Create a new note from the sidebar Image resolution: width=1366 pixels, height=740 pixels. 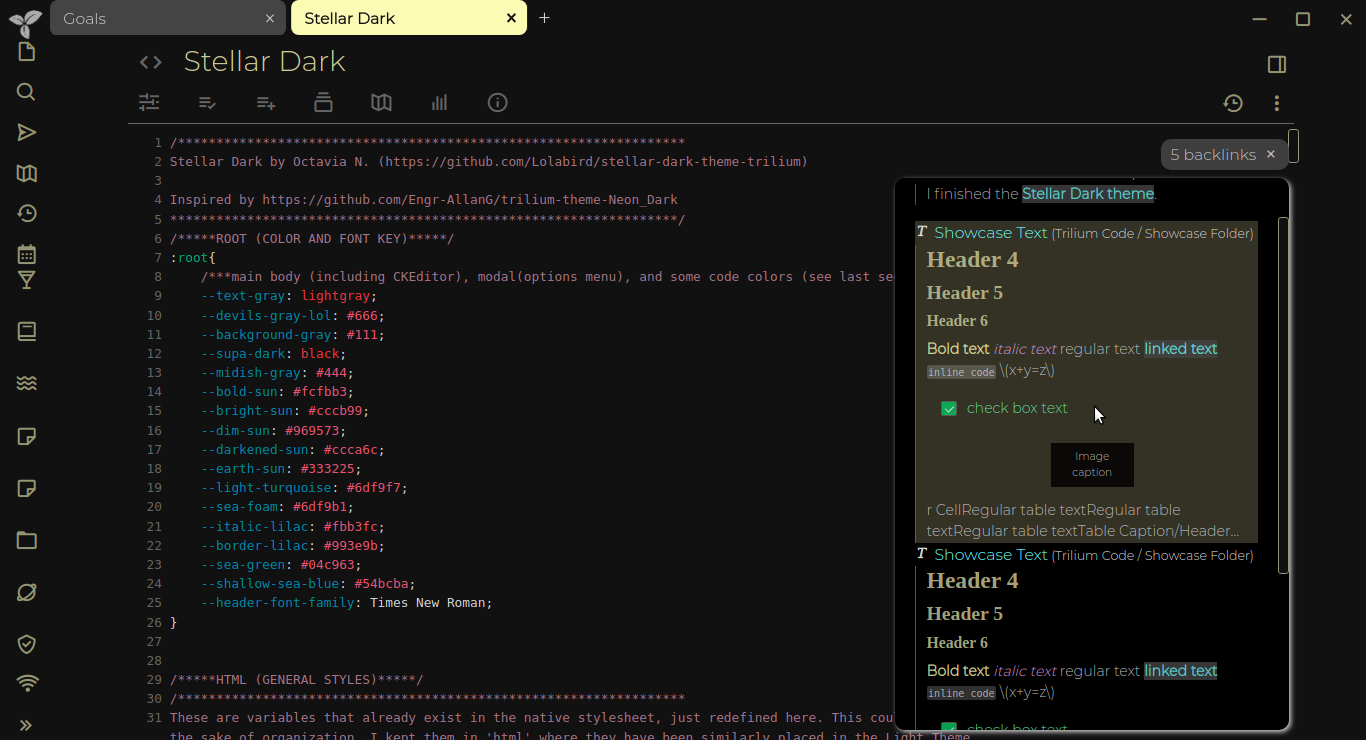pos(26,52)
